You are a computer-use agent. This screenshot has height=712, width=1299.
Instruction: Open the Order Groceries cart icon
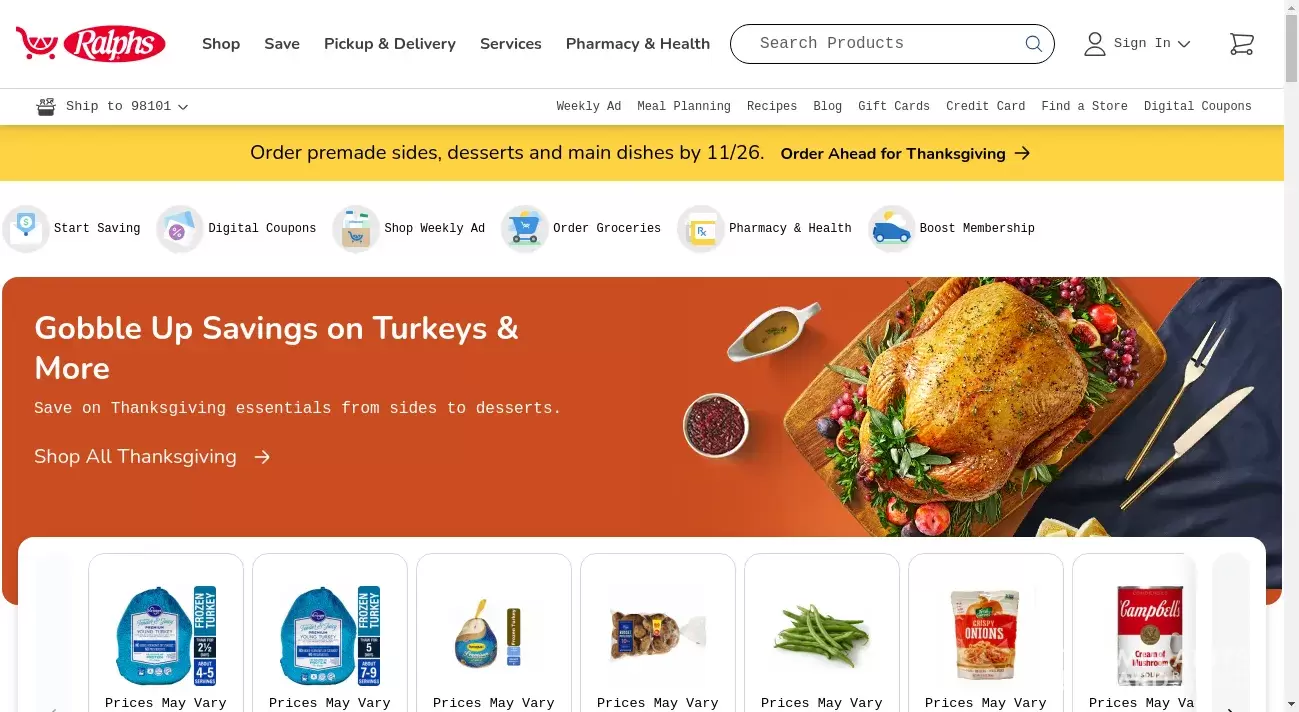point(525,229)
